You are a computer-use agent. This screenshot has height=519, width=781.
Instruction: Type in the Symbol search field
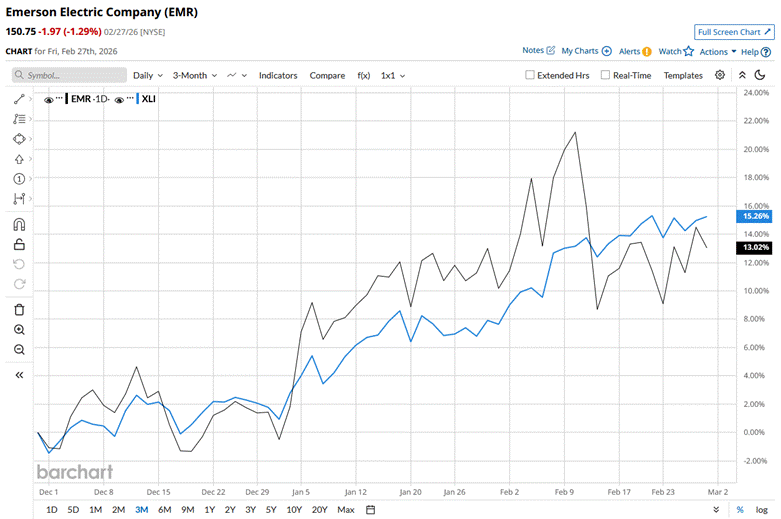(69, 75)
